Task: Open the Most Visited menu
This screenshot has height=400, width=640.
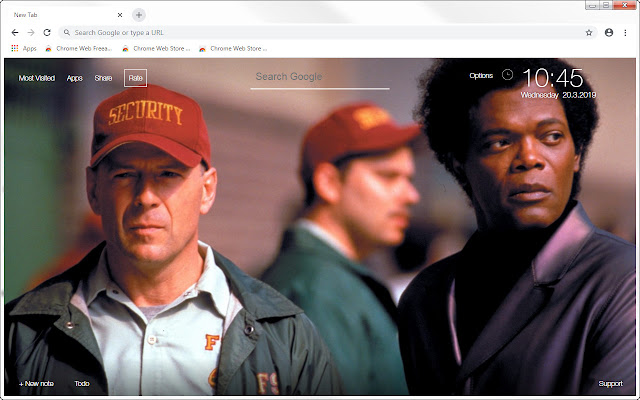Action: tap(37, 78)
